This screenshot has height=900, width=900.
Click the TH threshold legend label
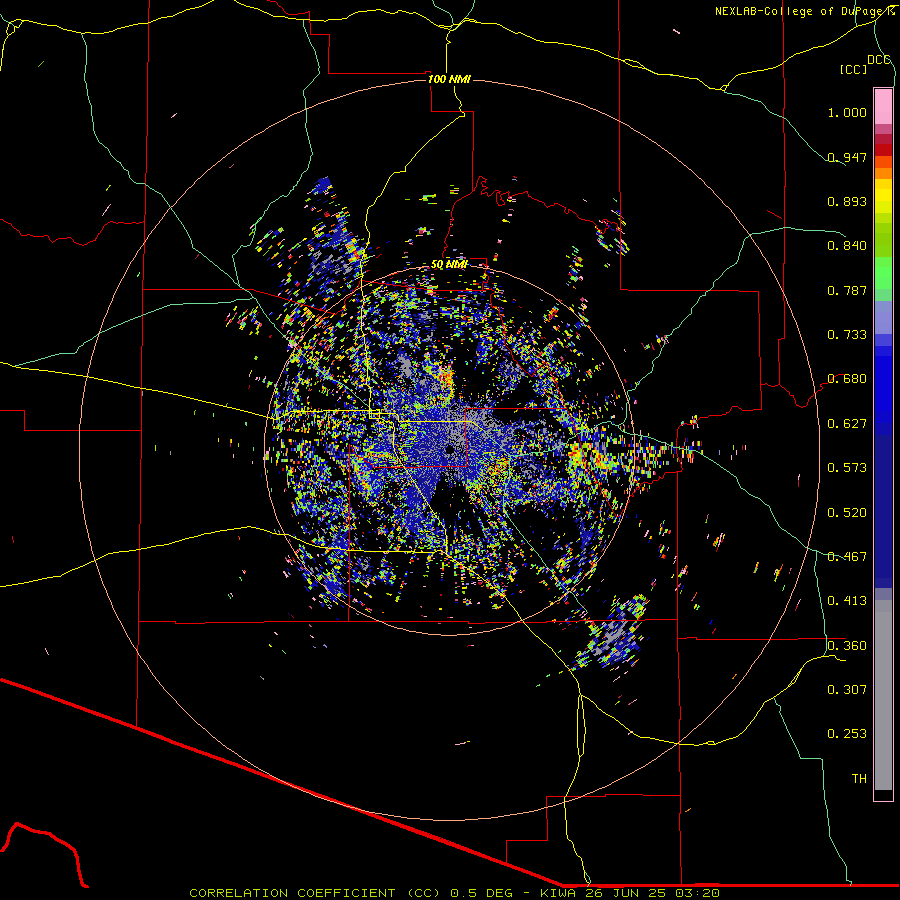(x=859, y=779)
